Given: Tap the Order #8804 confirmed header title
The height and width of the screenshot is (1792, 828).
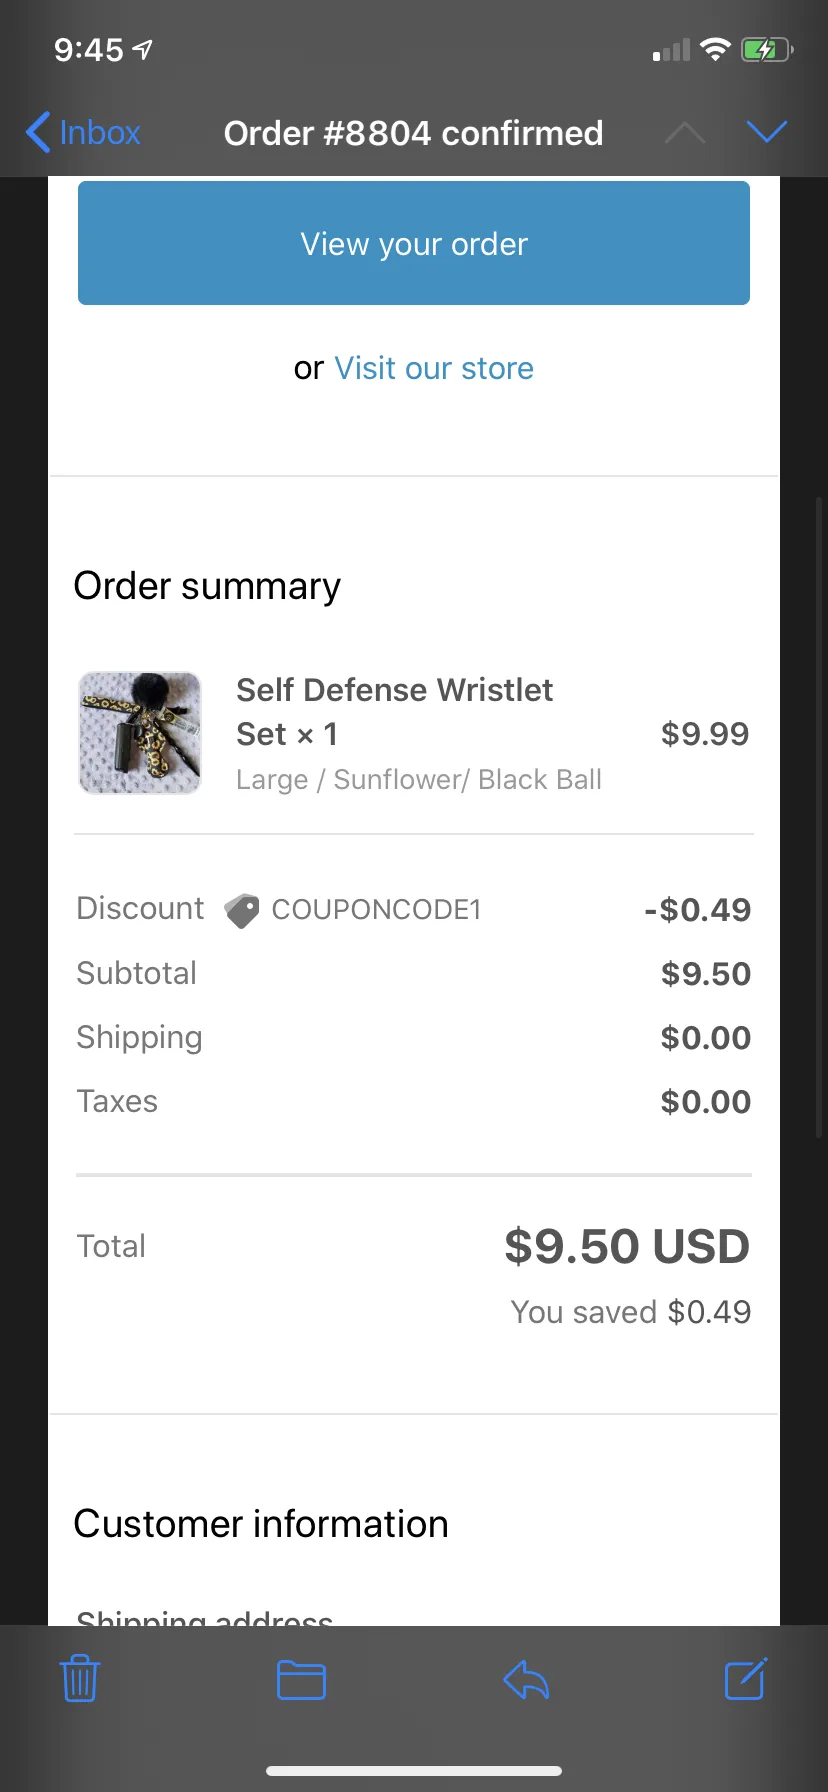Looking at the screenshot, I should click(x=414, y=133).
